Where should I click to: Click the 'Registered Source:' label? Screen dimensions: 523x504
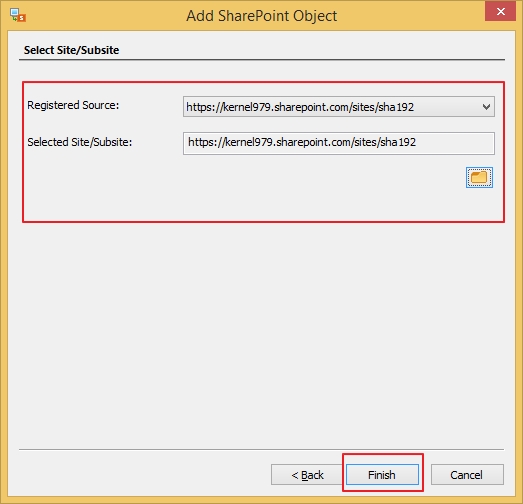(x=73, y=105)
